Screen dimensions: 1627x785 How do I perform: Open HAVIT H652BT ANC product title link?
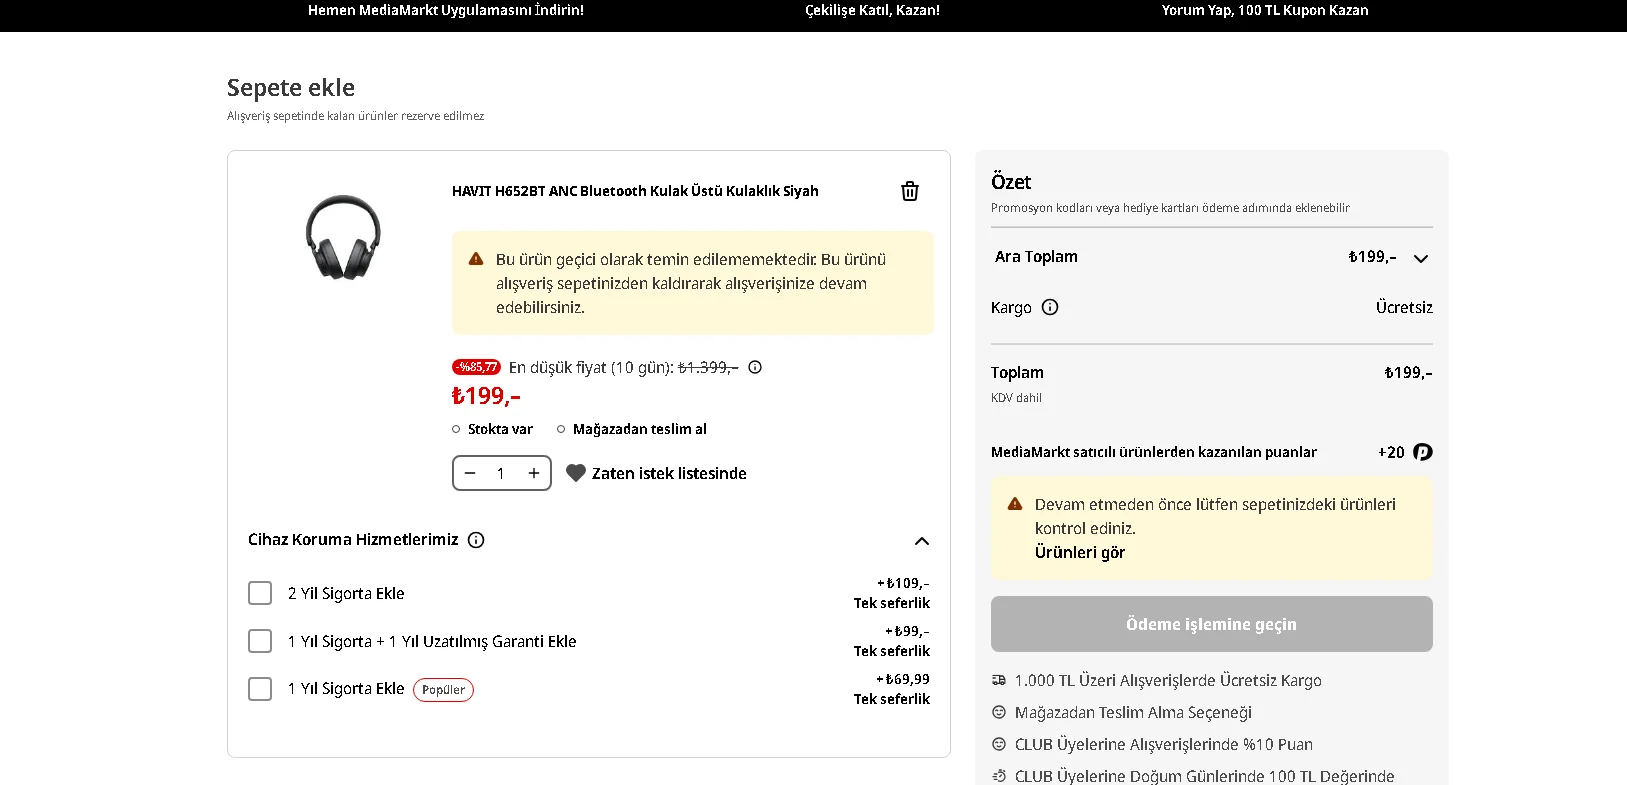(635, 191)
